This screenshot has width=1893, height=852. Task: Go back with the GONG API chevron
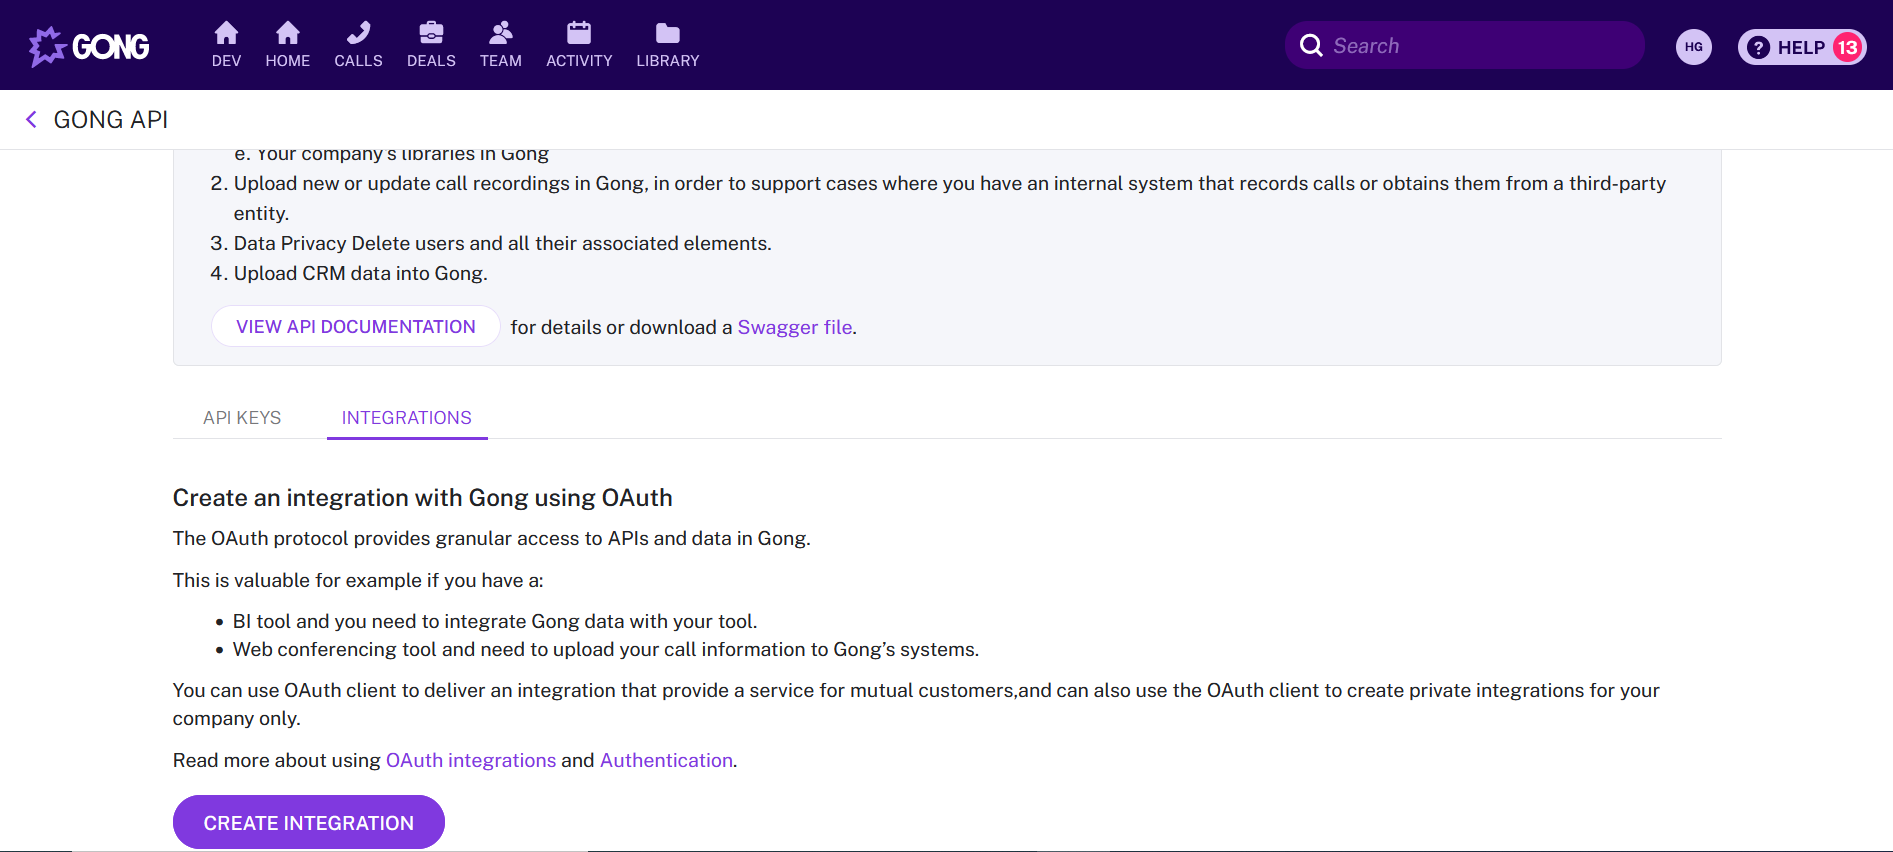click(x=31, y=120)
